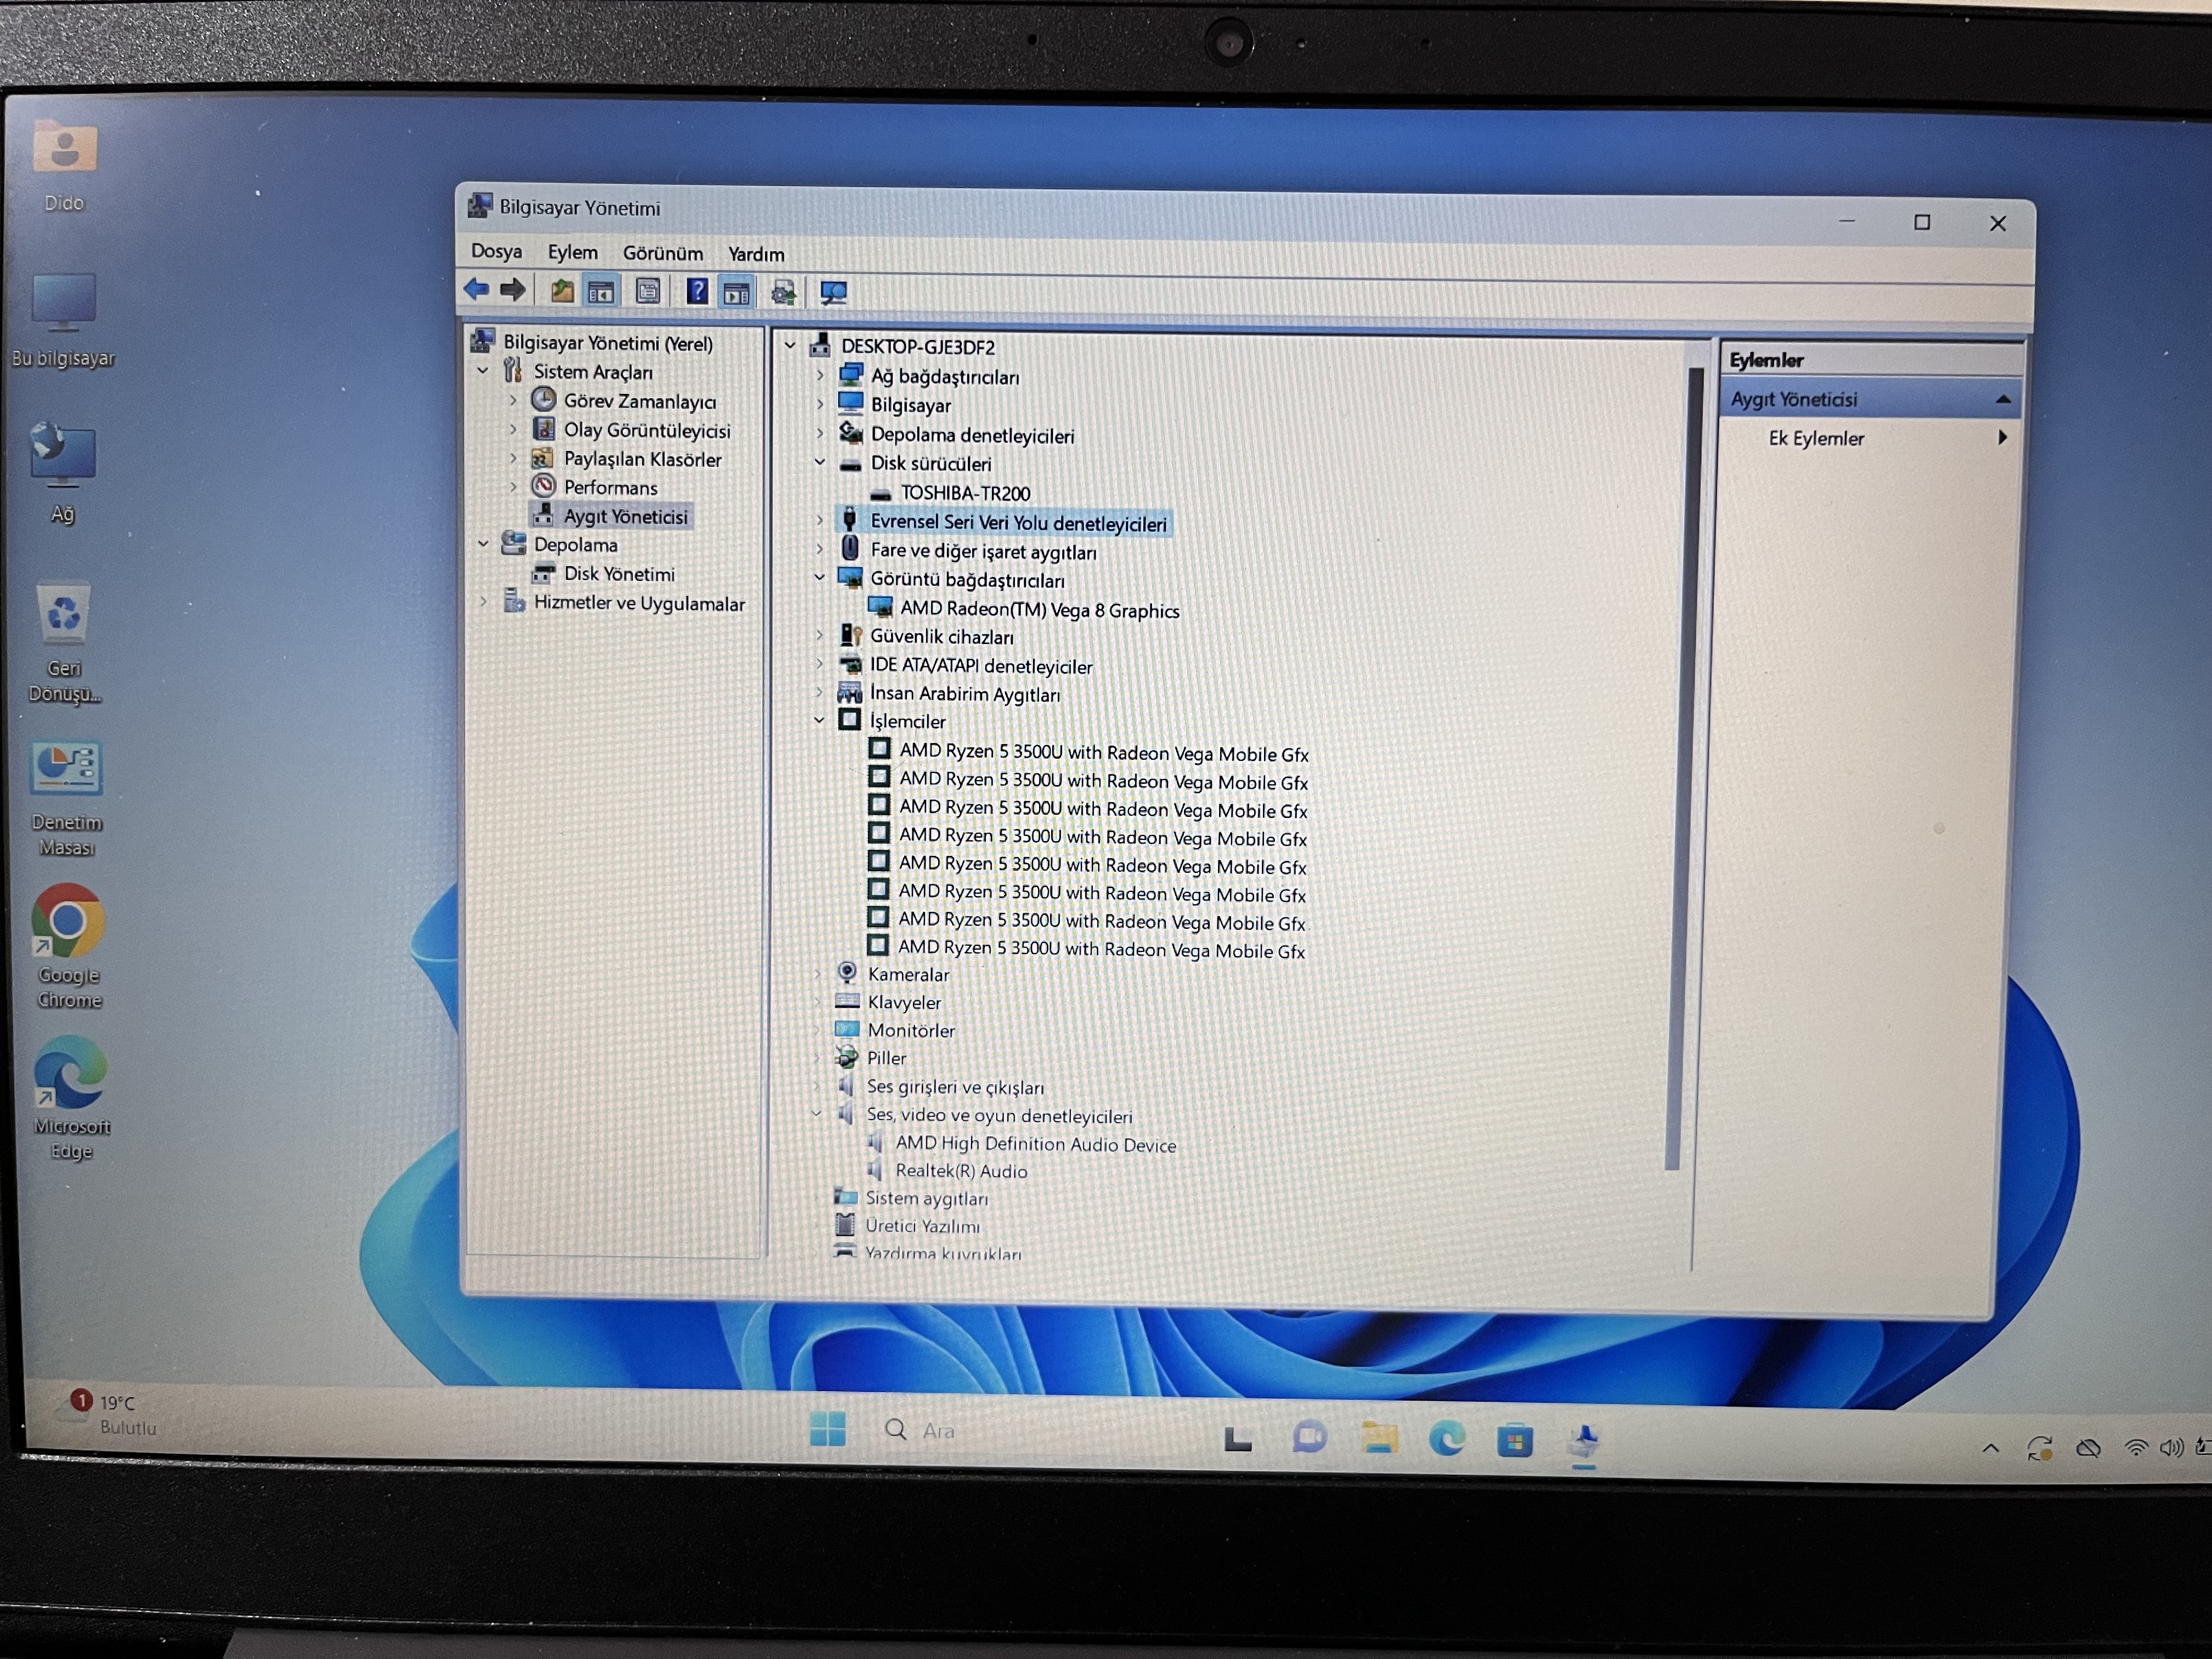This screenshot has height=1659, width=2212.
Task: Click the Up one level folder icon
Action: click(x=562, y=291)
